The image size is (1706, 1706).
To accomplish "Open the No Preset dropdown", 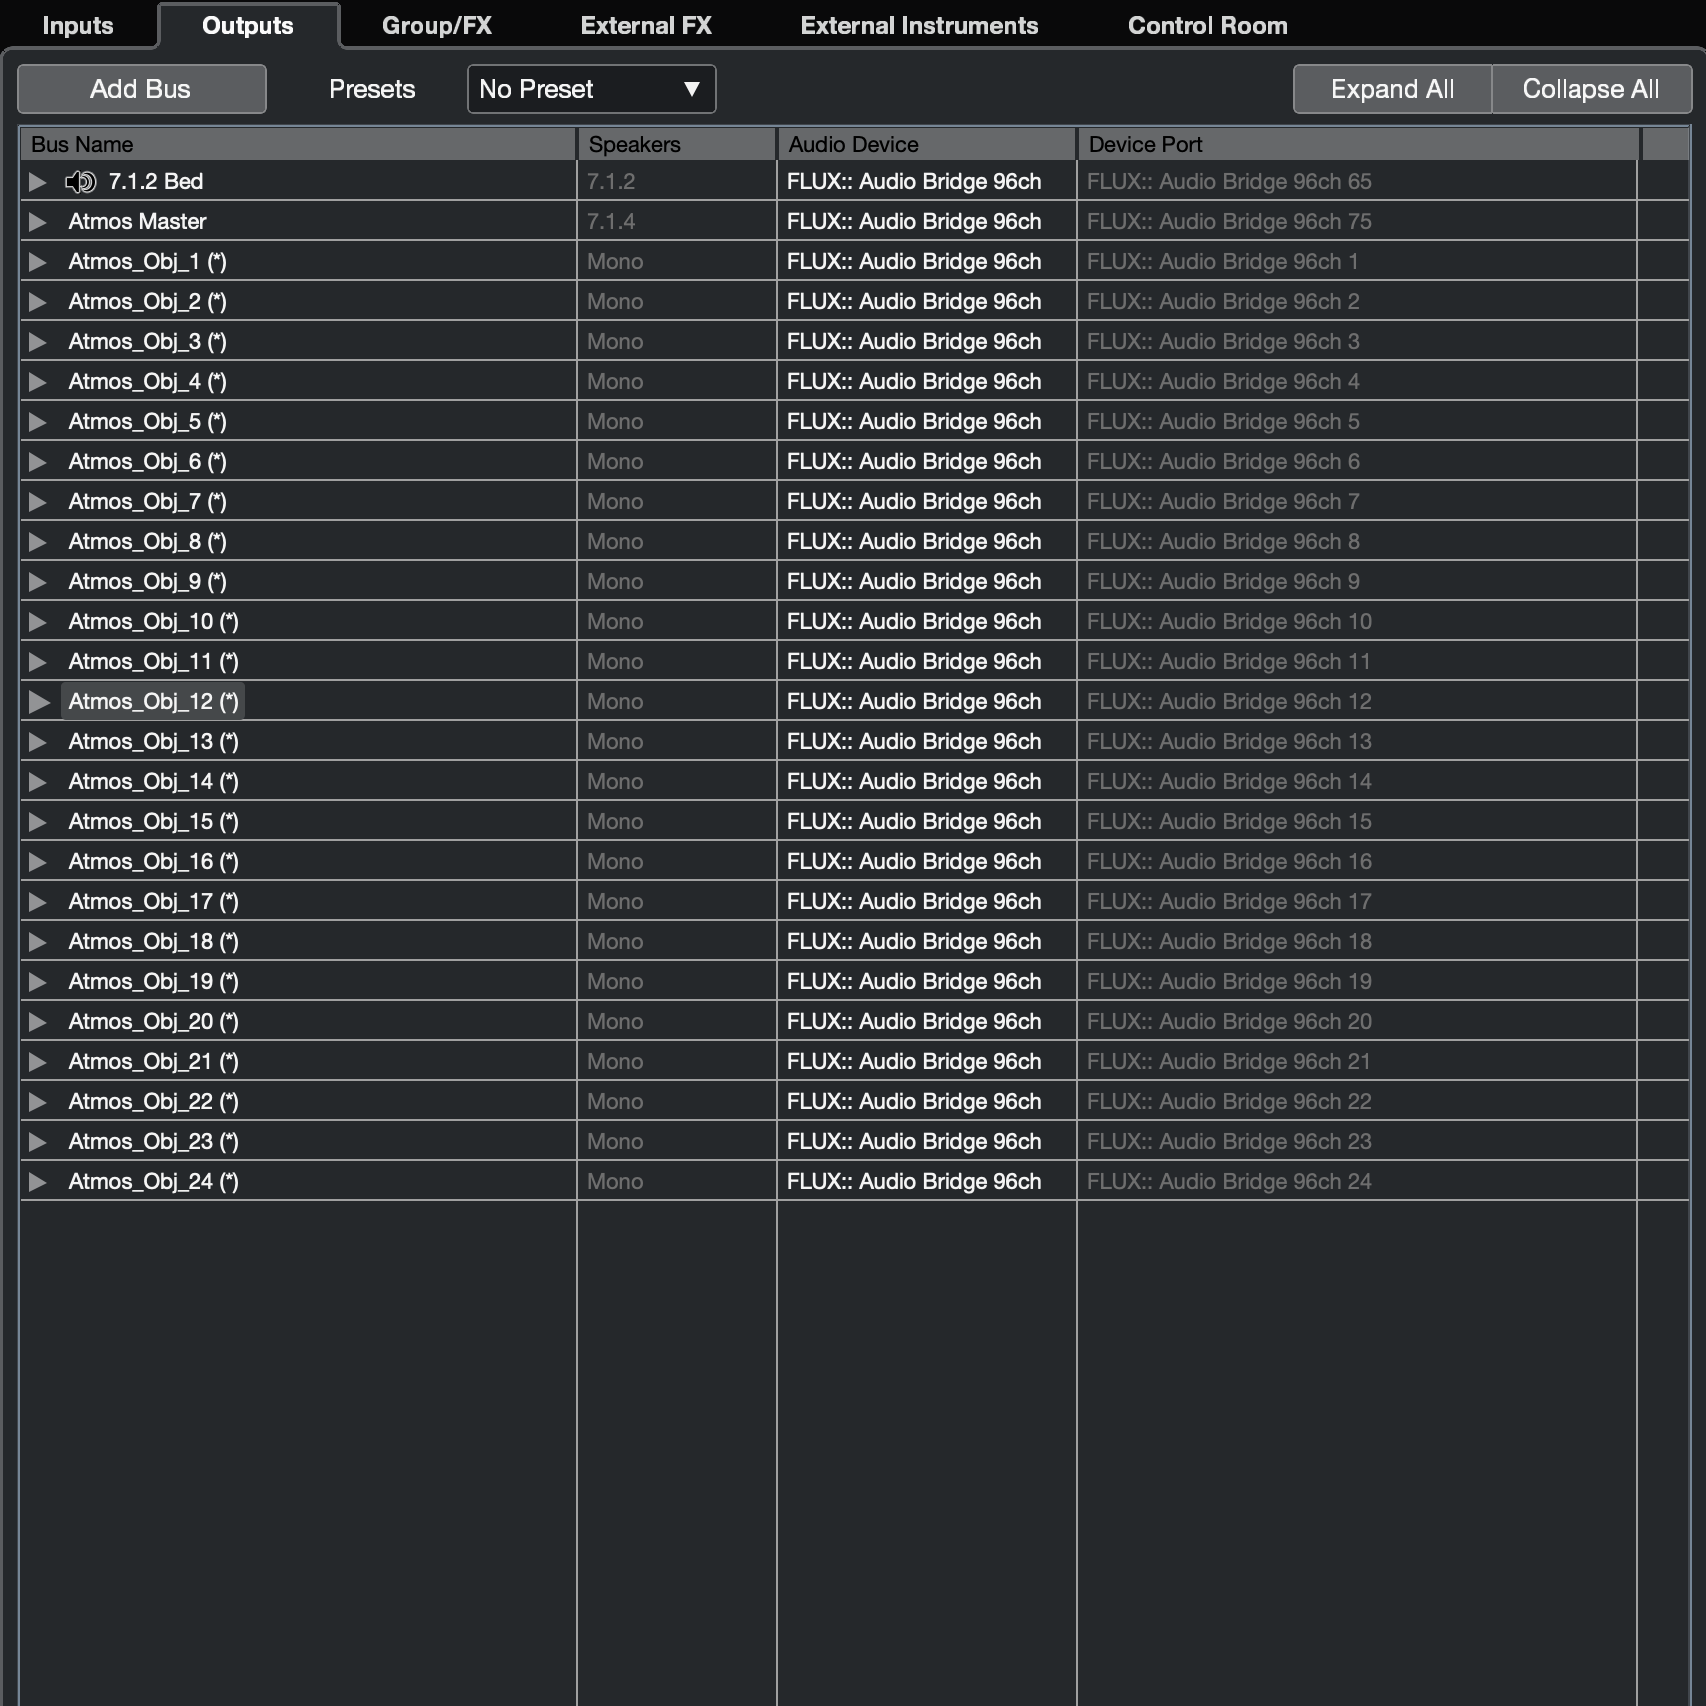I will coord(591,90).
